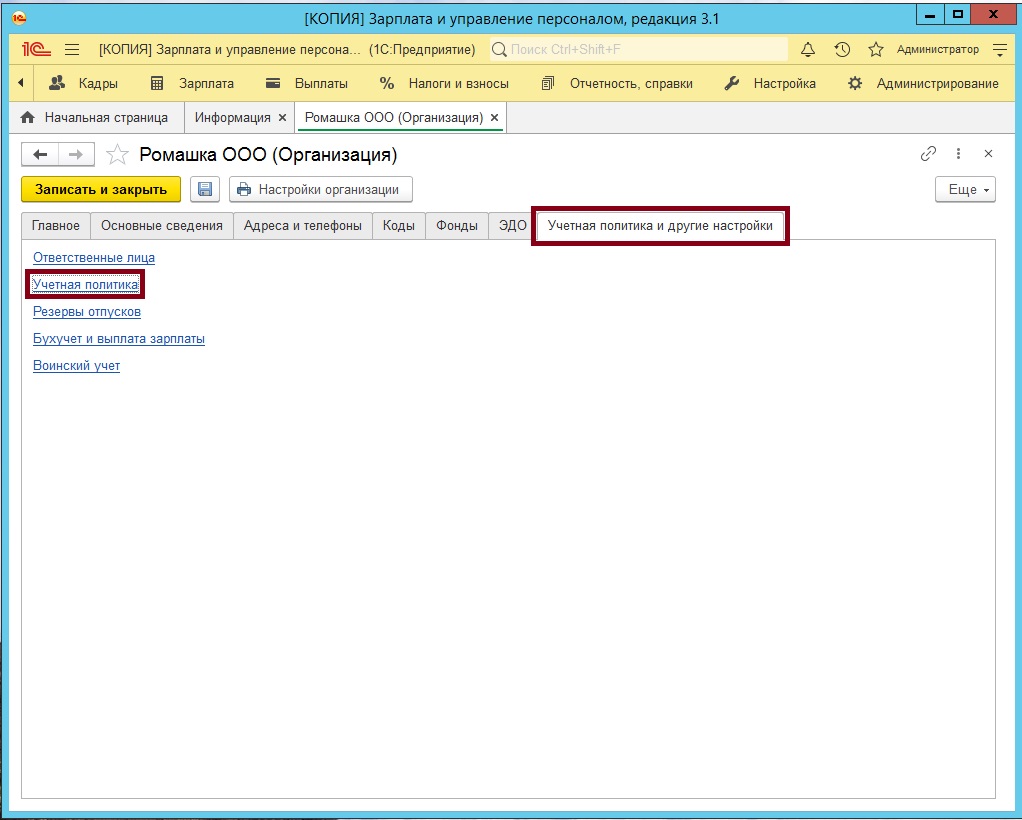The width and height of the screenshot is (1022, 820).
Task: Open service menu next to Администратор
Action: (999, 49)
